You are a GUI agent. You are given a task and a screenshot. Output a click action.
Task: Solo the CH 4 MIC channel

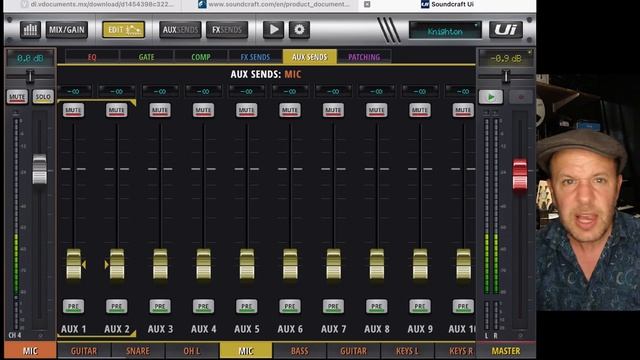click(x=43, y=97)
